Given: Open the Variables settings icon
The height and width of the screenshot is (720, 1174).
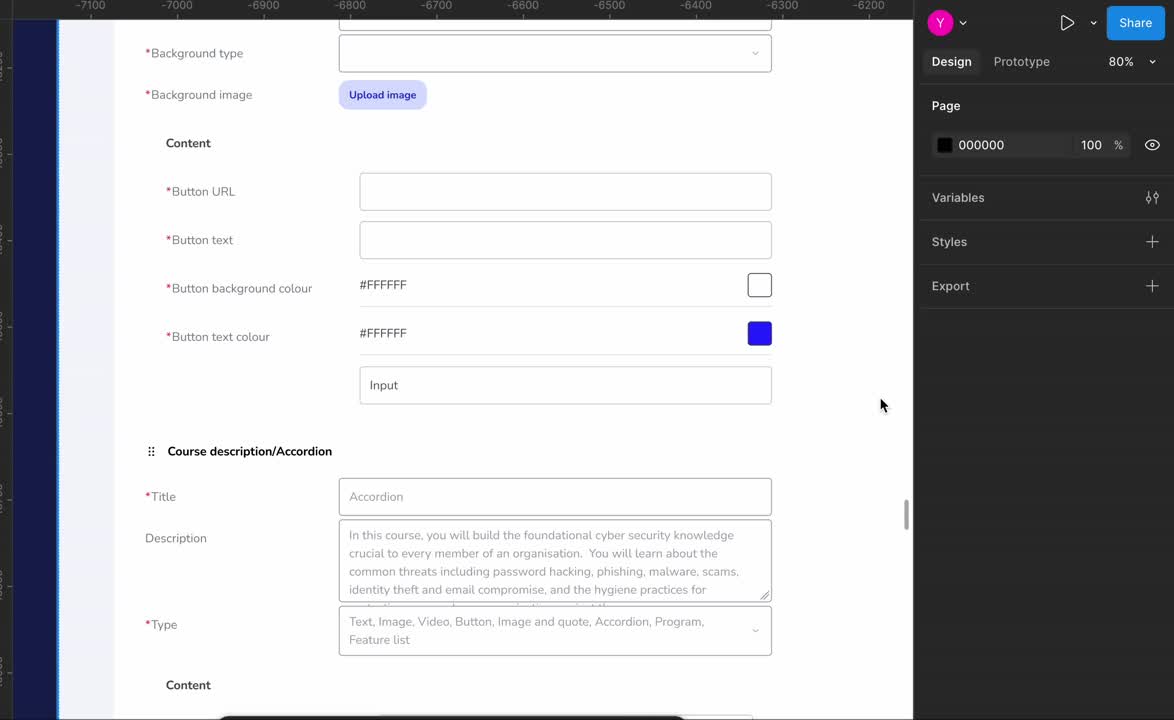Looking at the screenshot, I should 1152,198.
